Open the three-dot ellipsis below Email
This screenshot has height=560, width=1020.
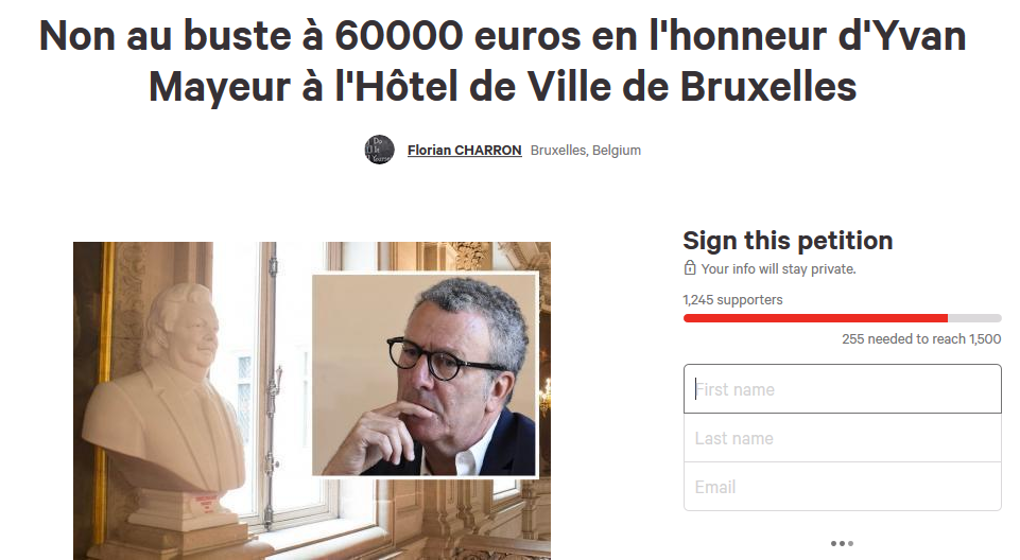842,543
